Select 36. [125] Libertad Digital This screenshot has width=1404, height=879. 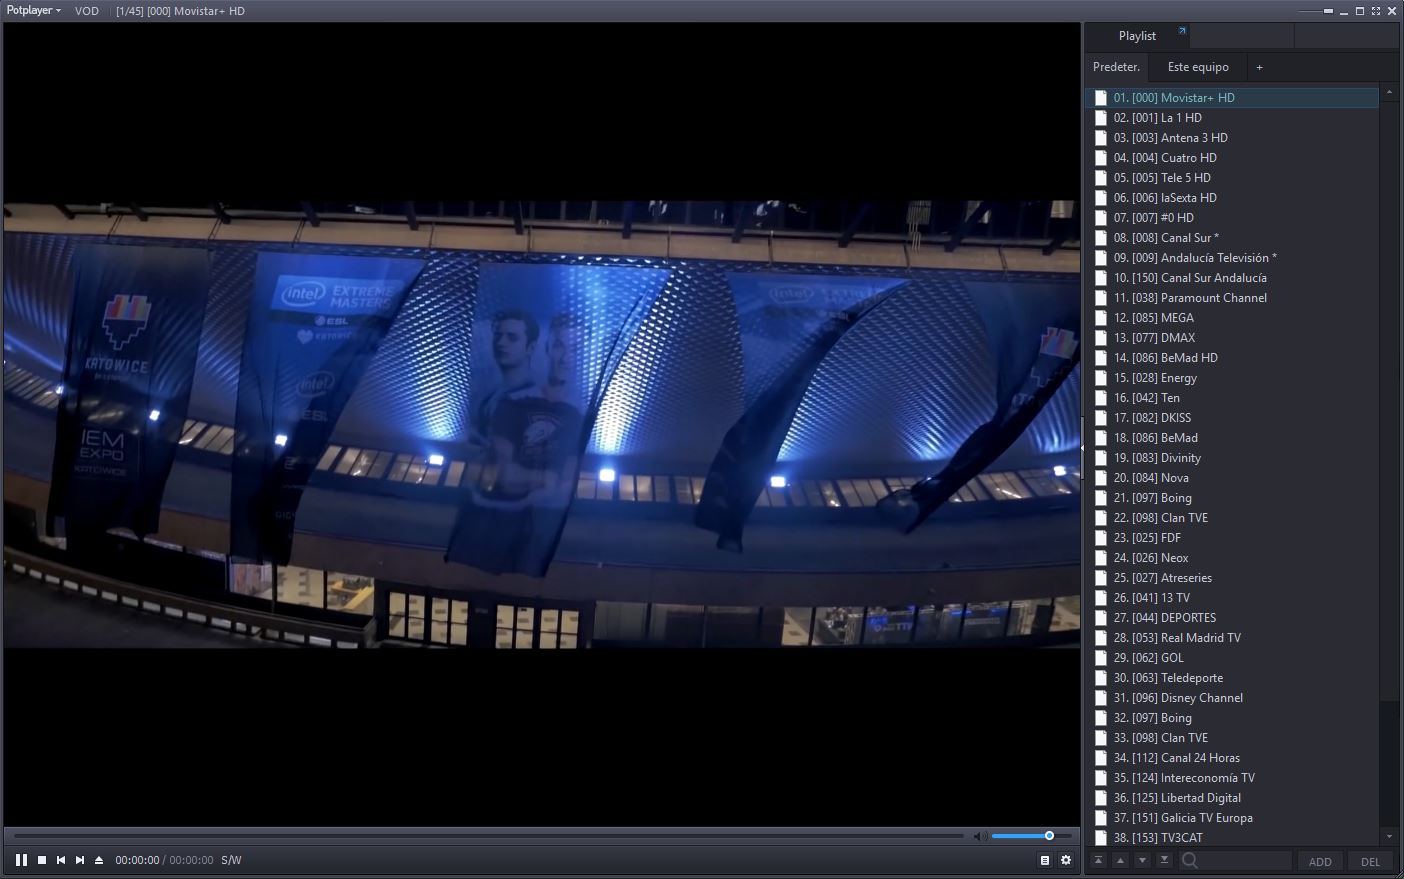point(1232,798)
